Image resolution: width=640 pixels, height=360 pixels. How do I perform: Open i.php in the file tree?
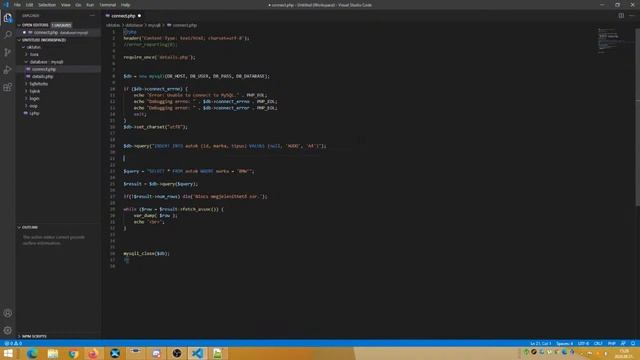pyautogui.click(x=34, y=113)
